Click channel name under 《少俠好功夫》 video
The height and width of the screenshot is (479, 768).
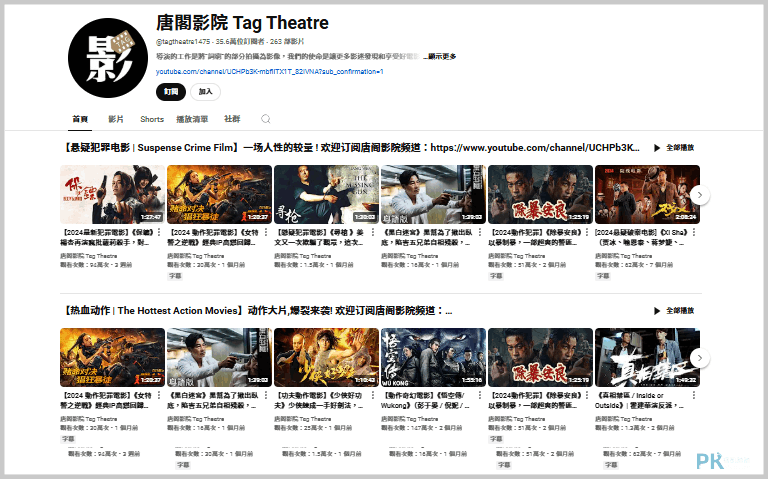coord(303,419)
